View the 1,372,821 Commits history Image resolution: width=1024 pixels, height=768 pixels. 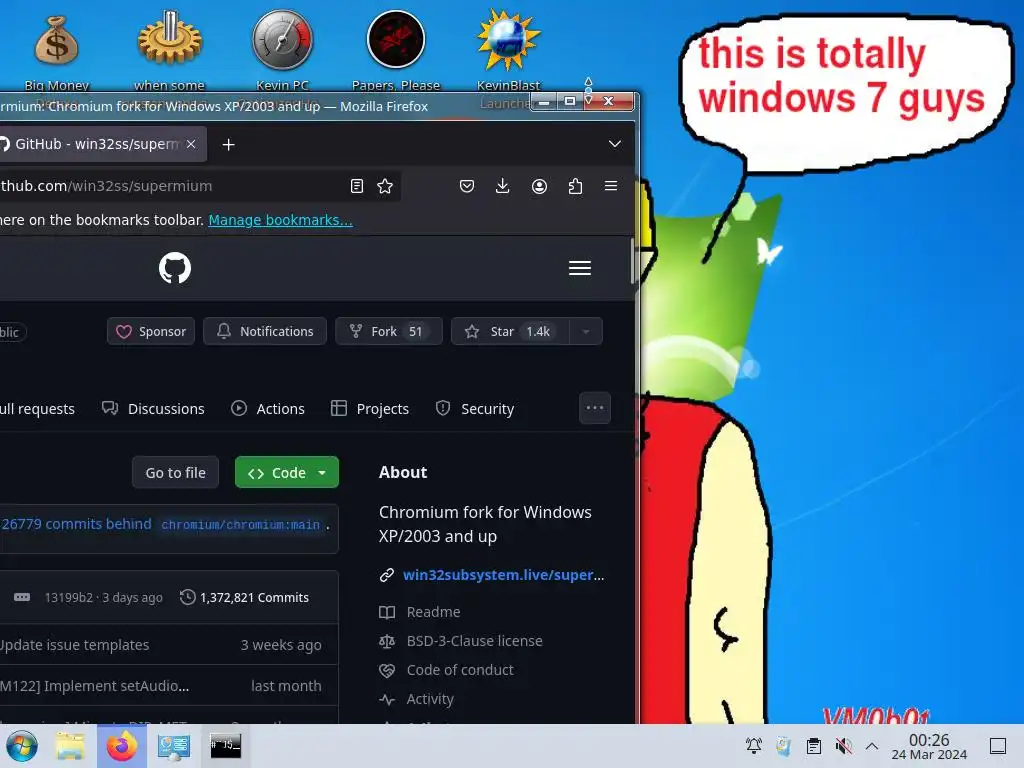244,598
